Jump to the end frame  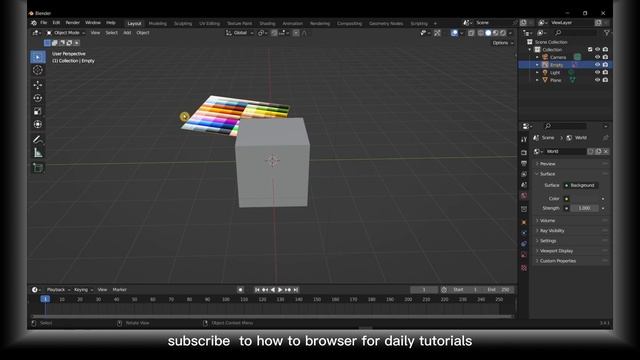point(296,290)
